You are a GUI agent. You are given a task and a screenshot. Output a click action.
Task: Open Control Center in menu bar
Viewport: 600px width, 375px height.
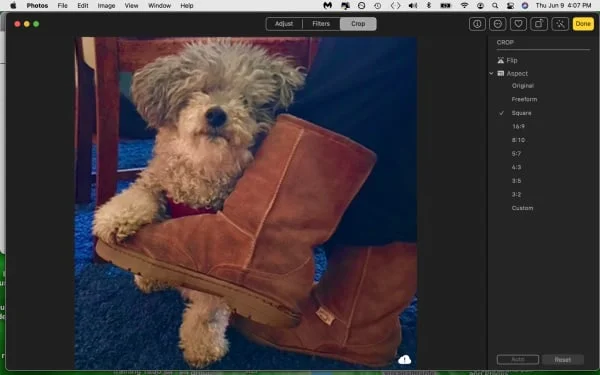pos(510,5)
